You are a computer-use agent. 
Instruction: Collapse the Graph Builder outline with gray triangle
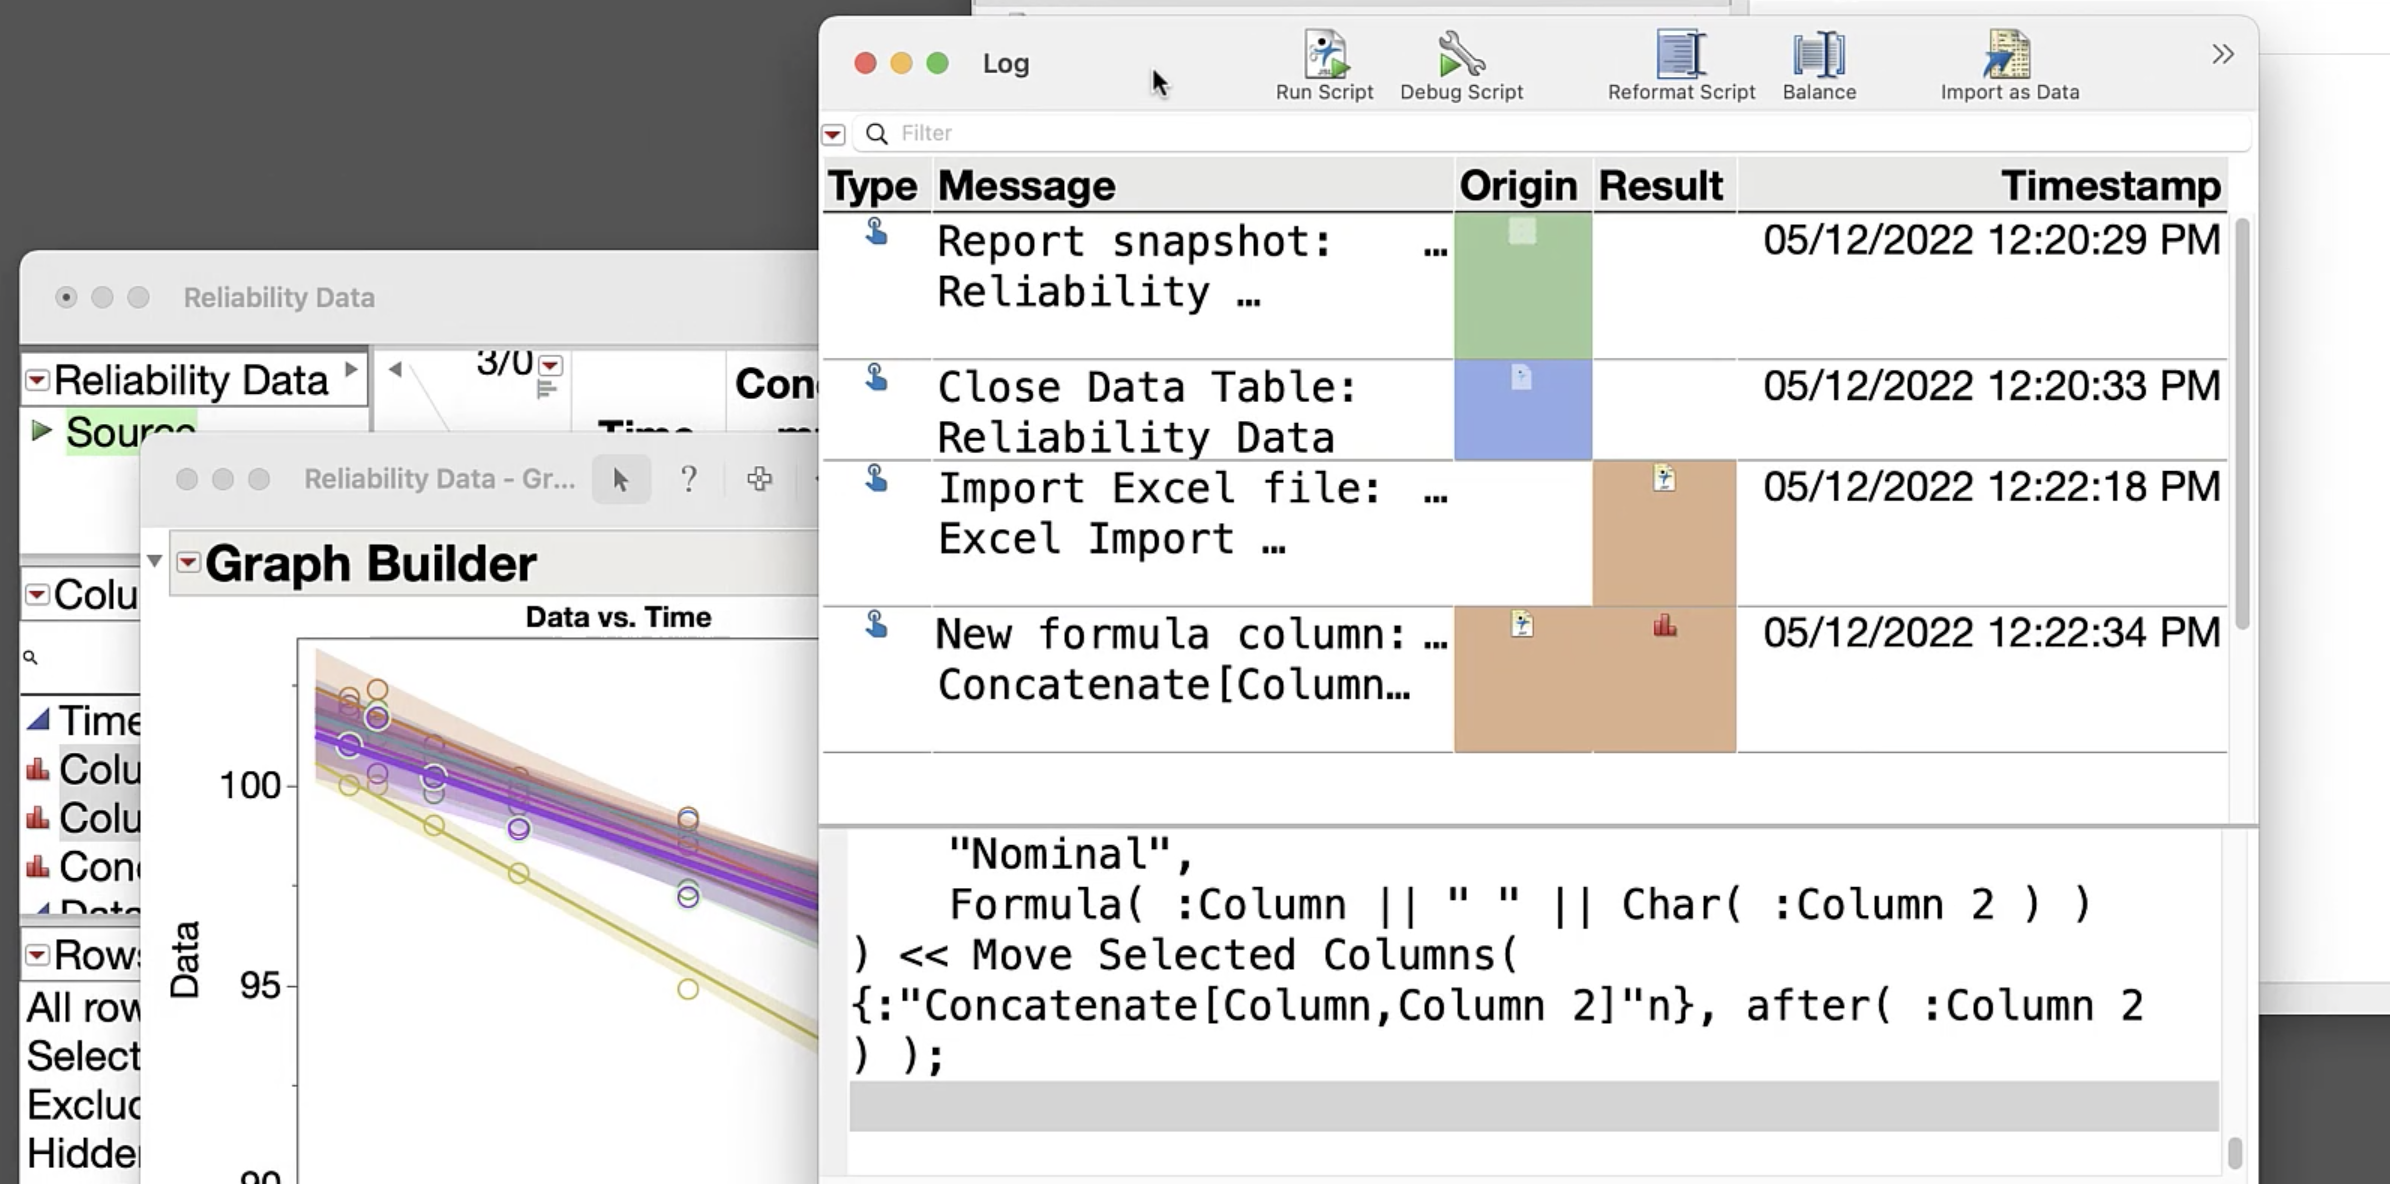(154, 561)
